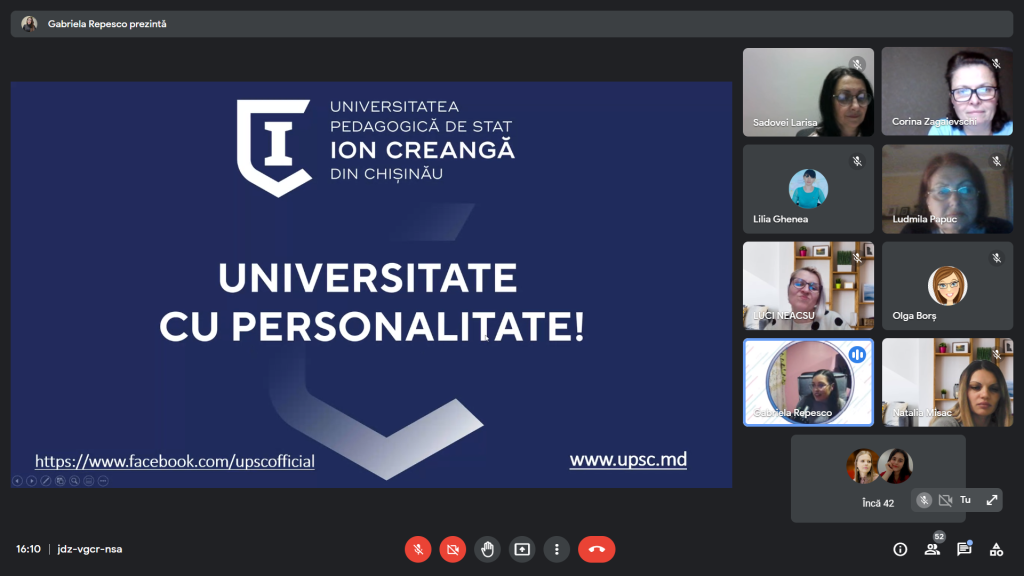Click the previous slide arrow on presentation

click(17, 481)
